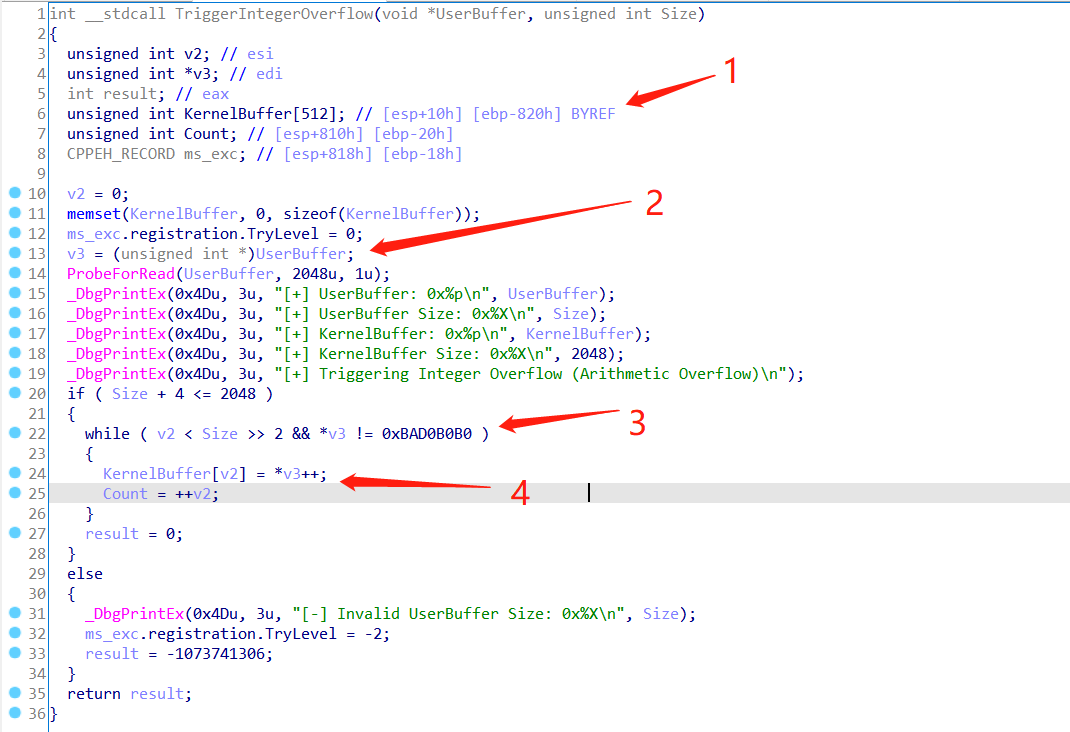Select v3 assignment on line 13
The image size is (1070, 732).
[x=210, y=254]
